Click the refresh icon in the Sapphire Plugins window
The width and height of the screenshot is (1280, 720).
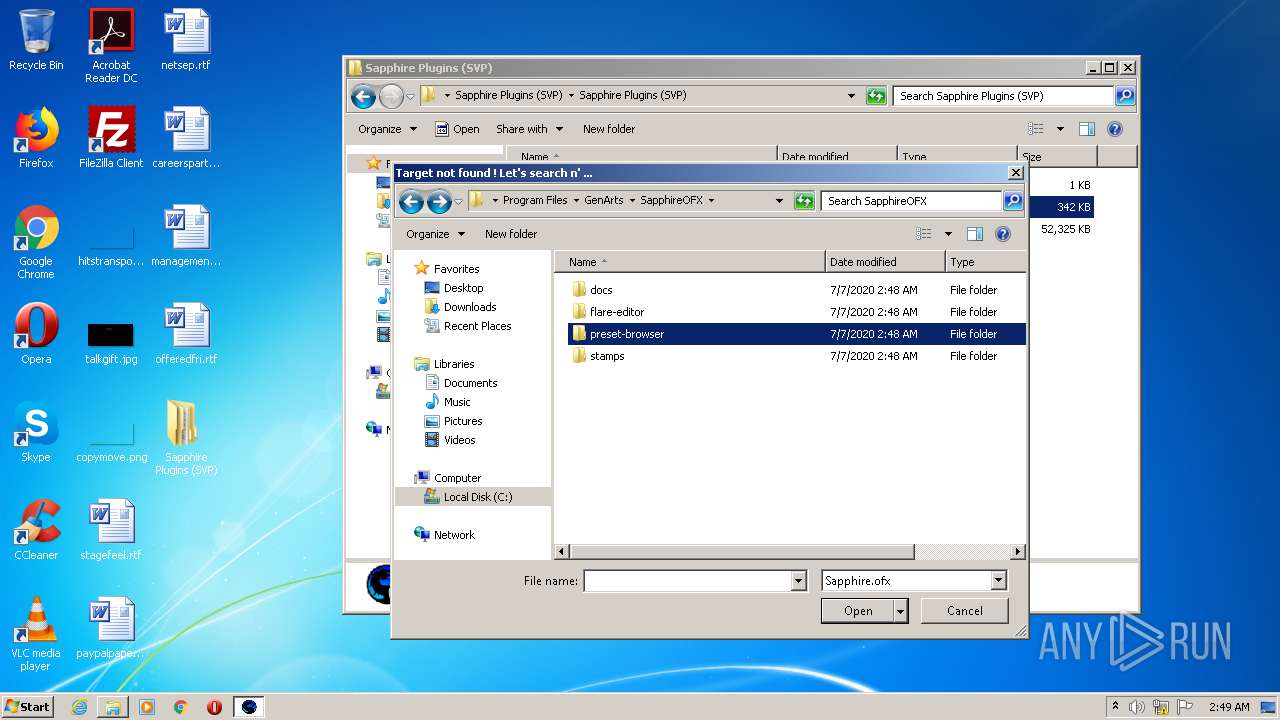tap(876, 96)
